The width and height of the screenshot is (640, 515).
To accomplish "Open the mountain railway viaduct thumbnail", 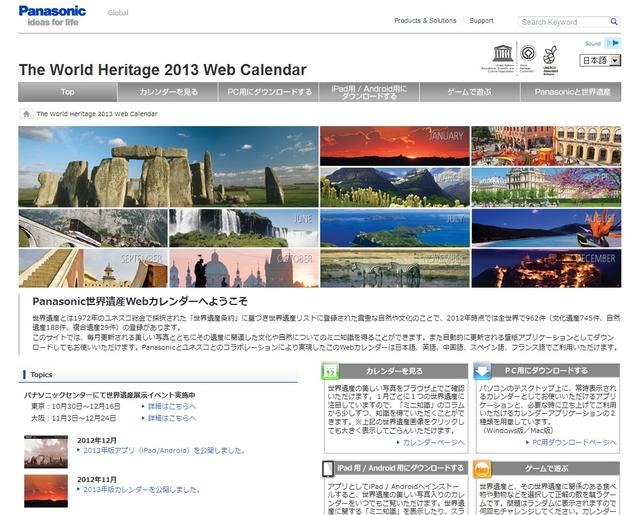I will [93, 228].
